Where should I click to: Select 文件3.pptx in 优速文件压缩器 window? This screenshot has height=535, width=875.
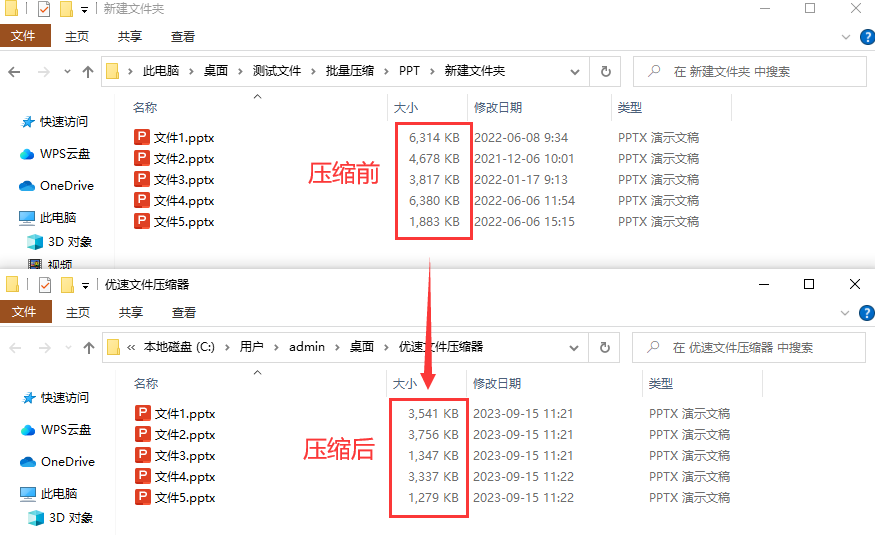coord(175,455)
